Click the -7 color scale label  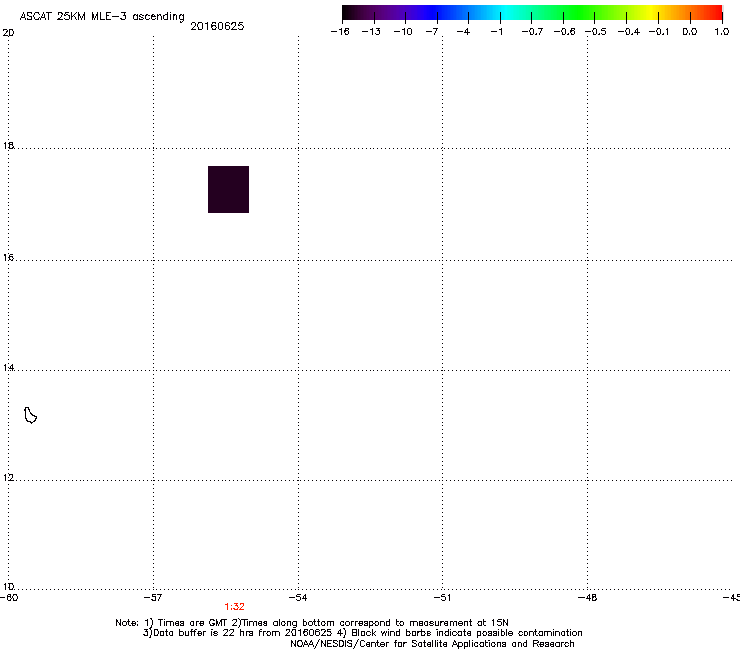(x=432, y=32)
